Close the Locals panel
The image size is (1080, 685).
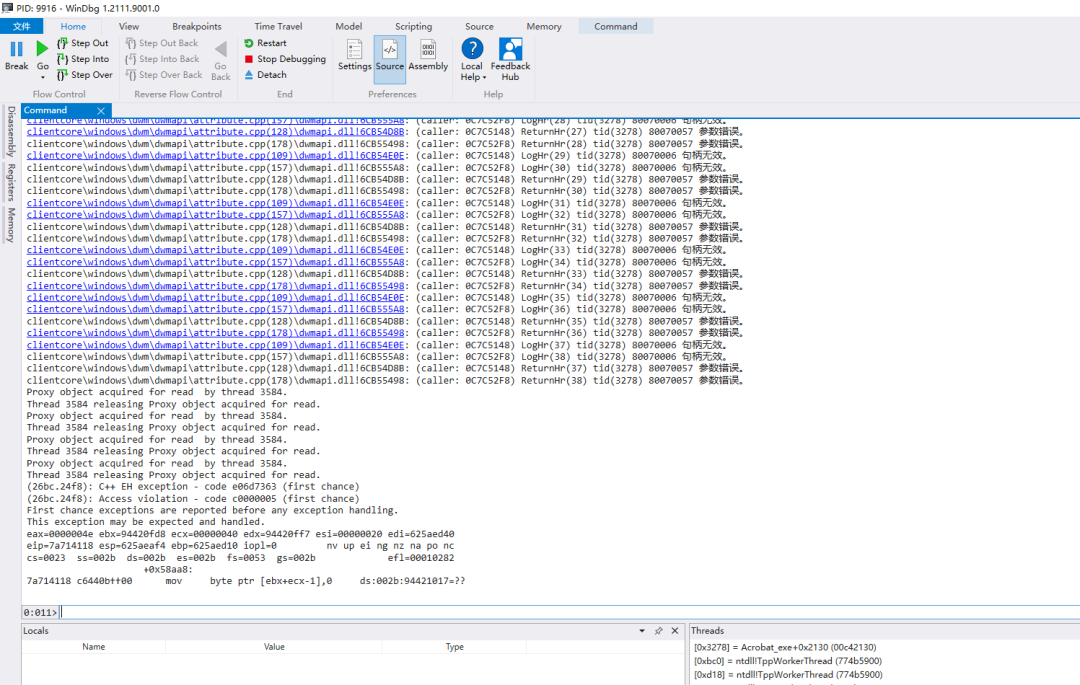pos(675,631)
